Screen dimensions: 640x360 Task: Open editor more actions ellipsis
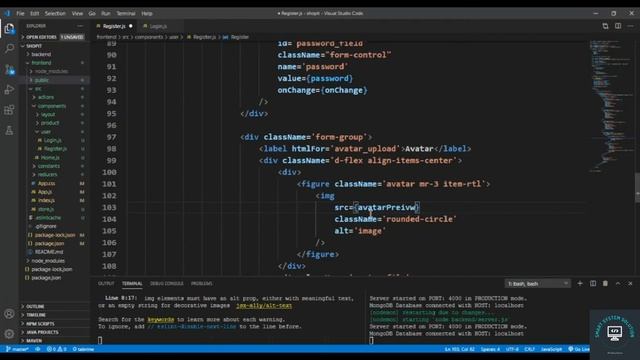click(x=631, y=26)
